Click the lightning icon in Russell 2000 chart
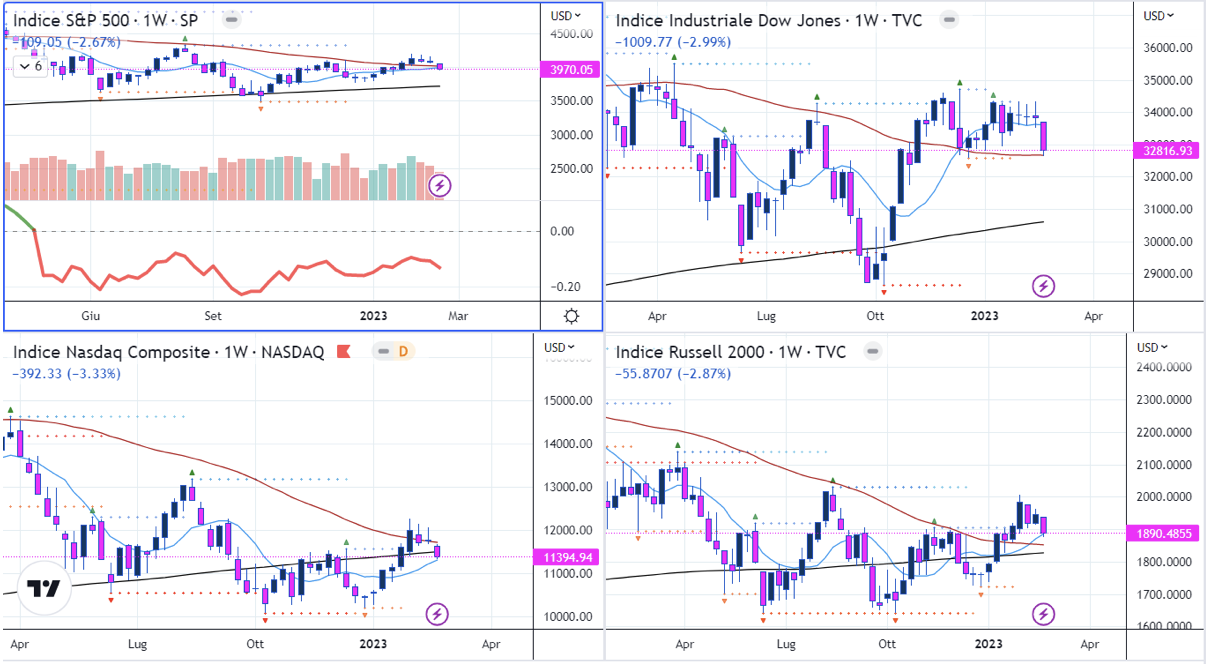 (x=1044, y=614)
